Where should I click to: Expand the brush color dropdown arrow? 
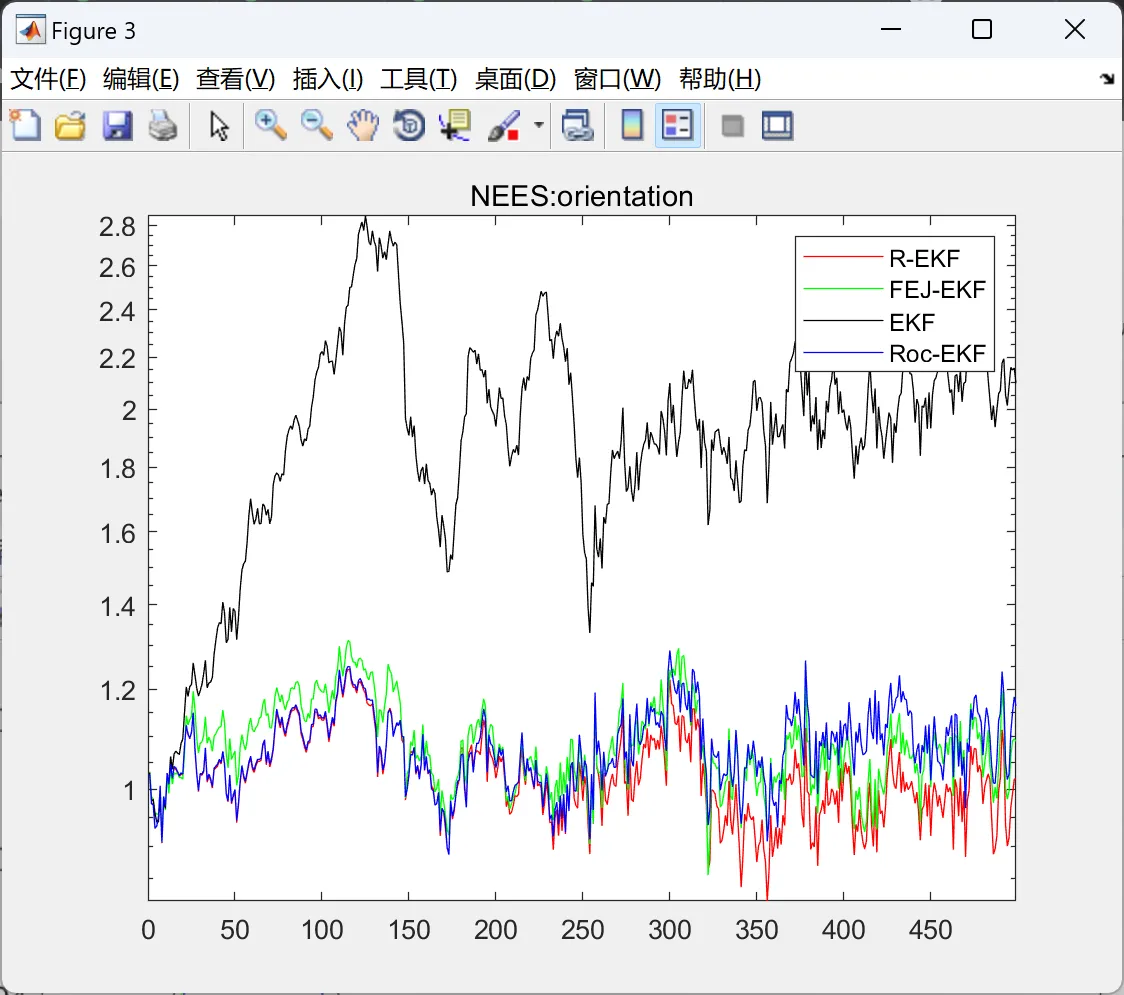click(x=538, y=125)
